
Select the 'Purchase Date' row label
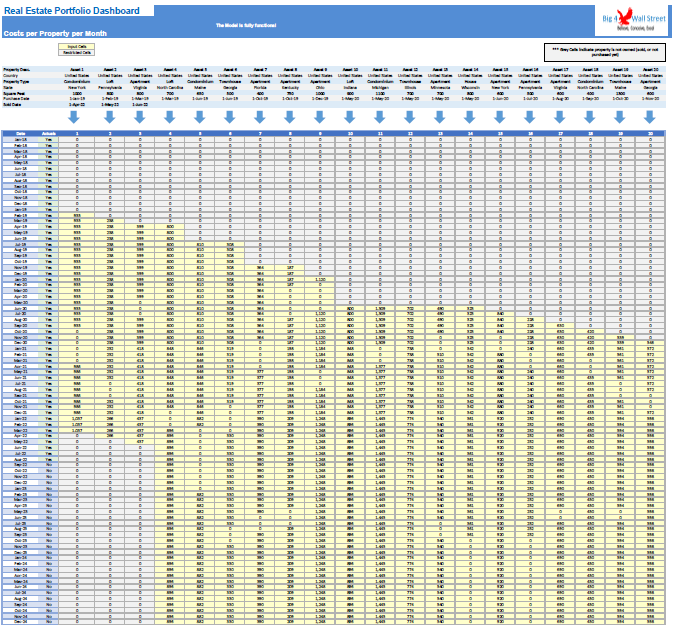pos(16,99)
